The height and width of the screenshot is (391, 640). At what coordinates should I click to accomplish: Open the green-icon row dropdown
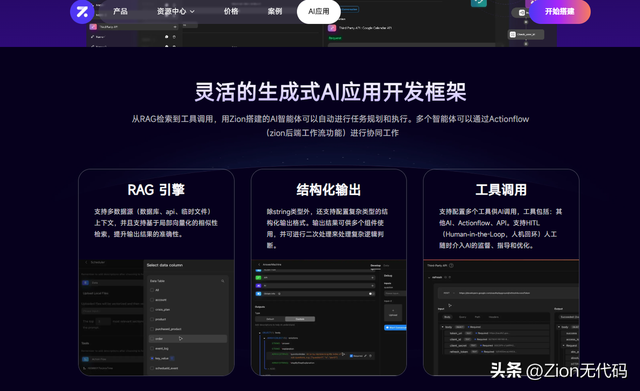[x=372, y=278]
